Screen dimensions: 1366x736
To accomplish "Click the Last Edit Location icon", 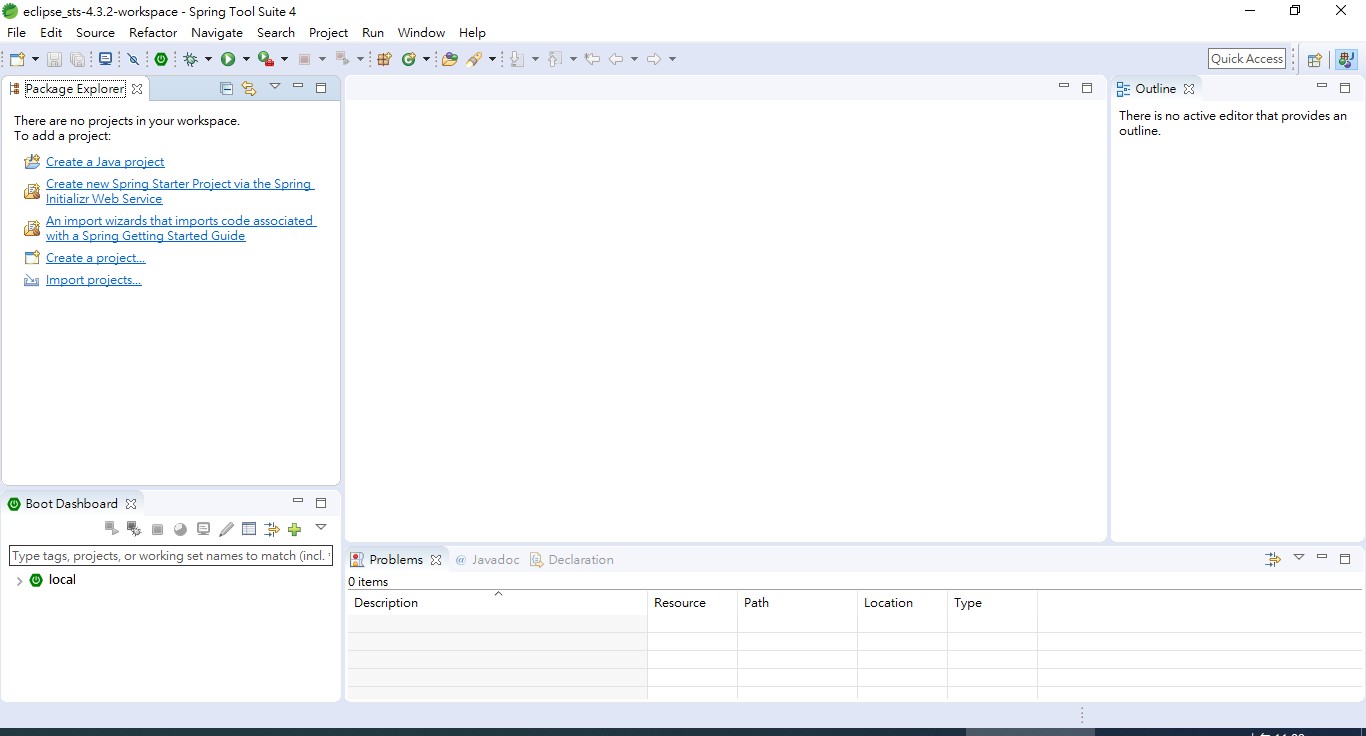I will point(592,59).
